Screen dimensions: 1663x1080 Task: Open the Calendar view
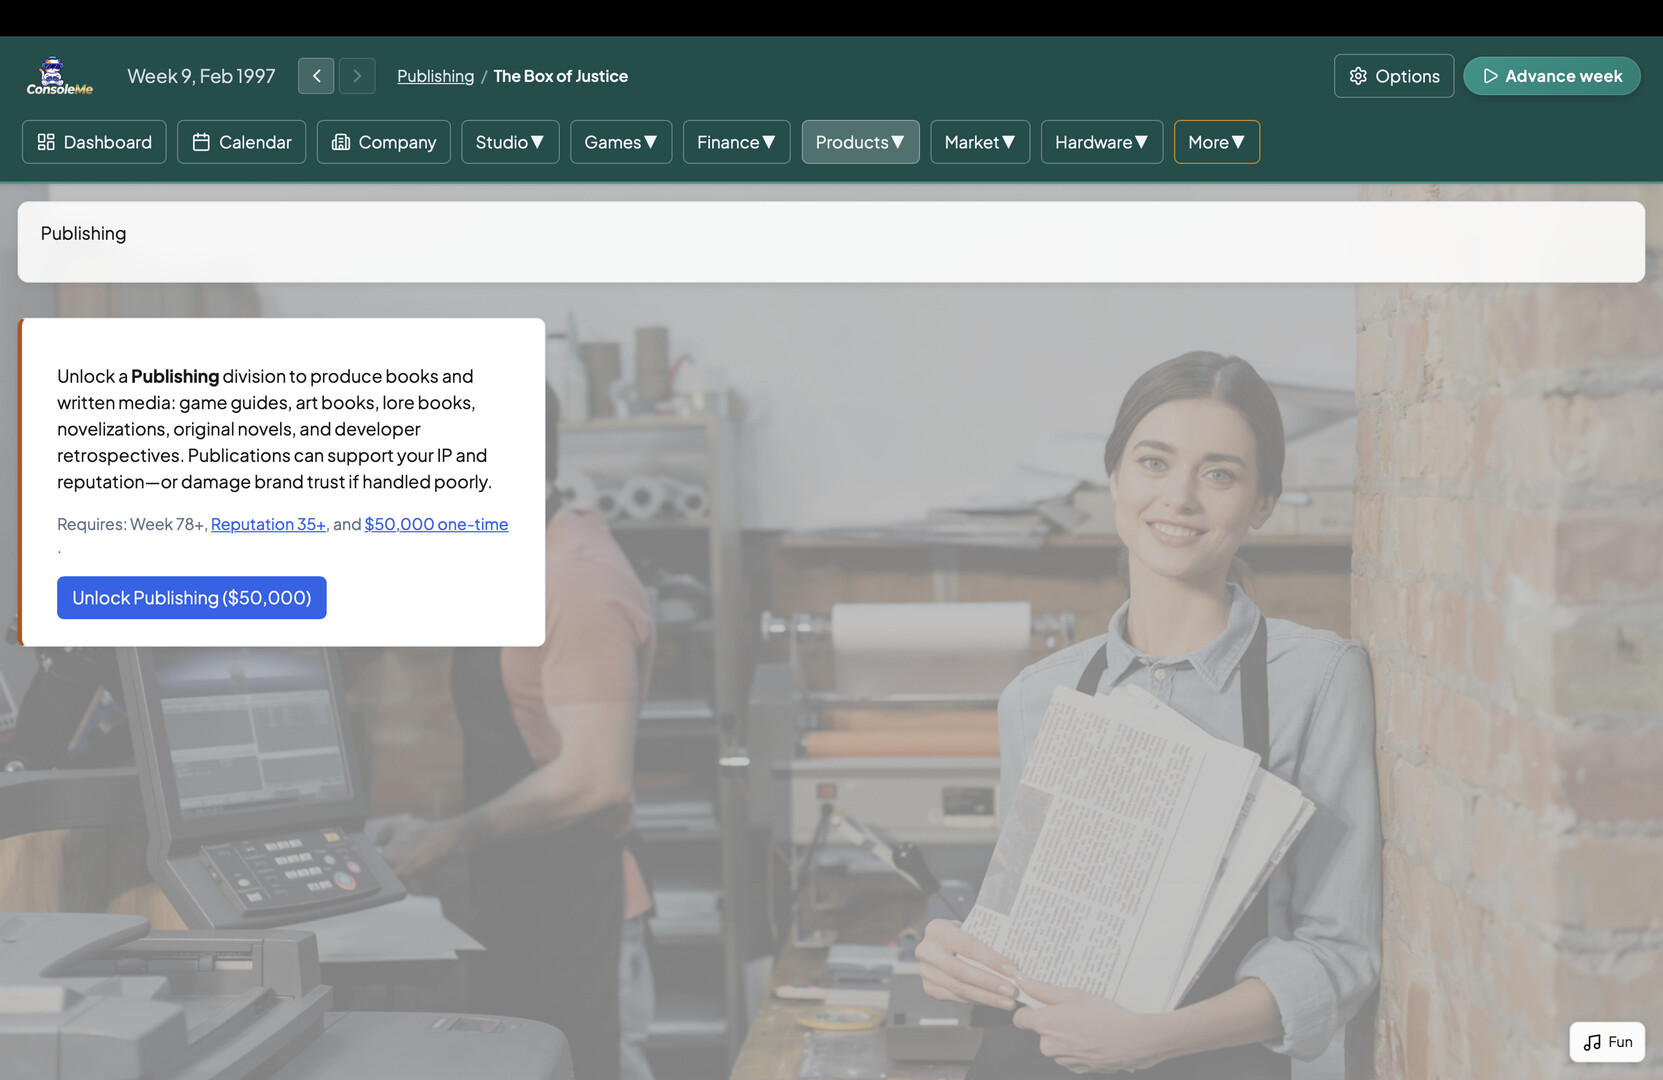click(241, 142)
